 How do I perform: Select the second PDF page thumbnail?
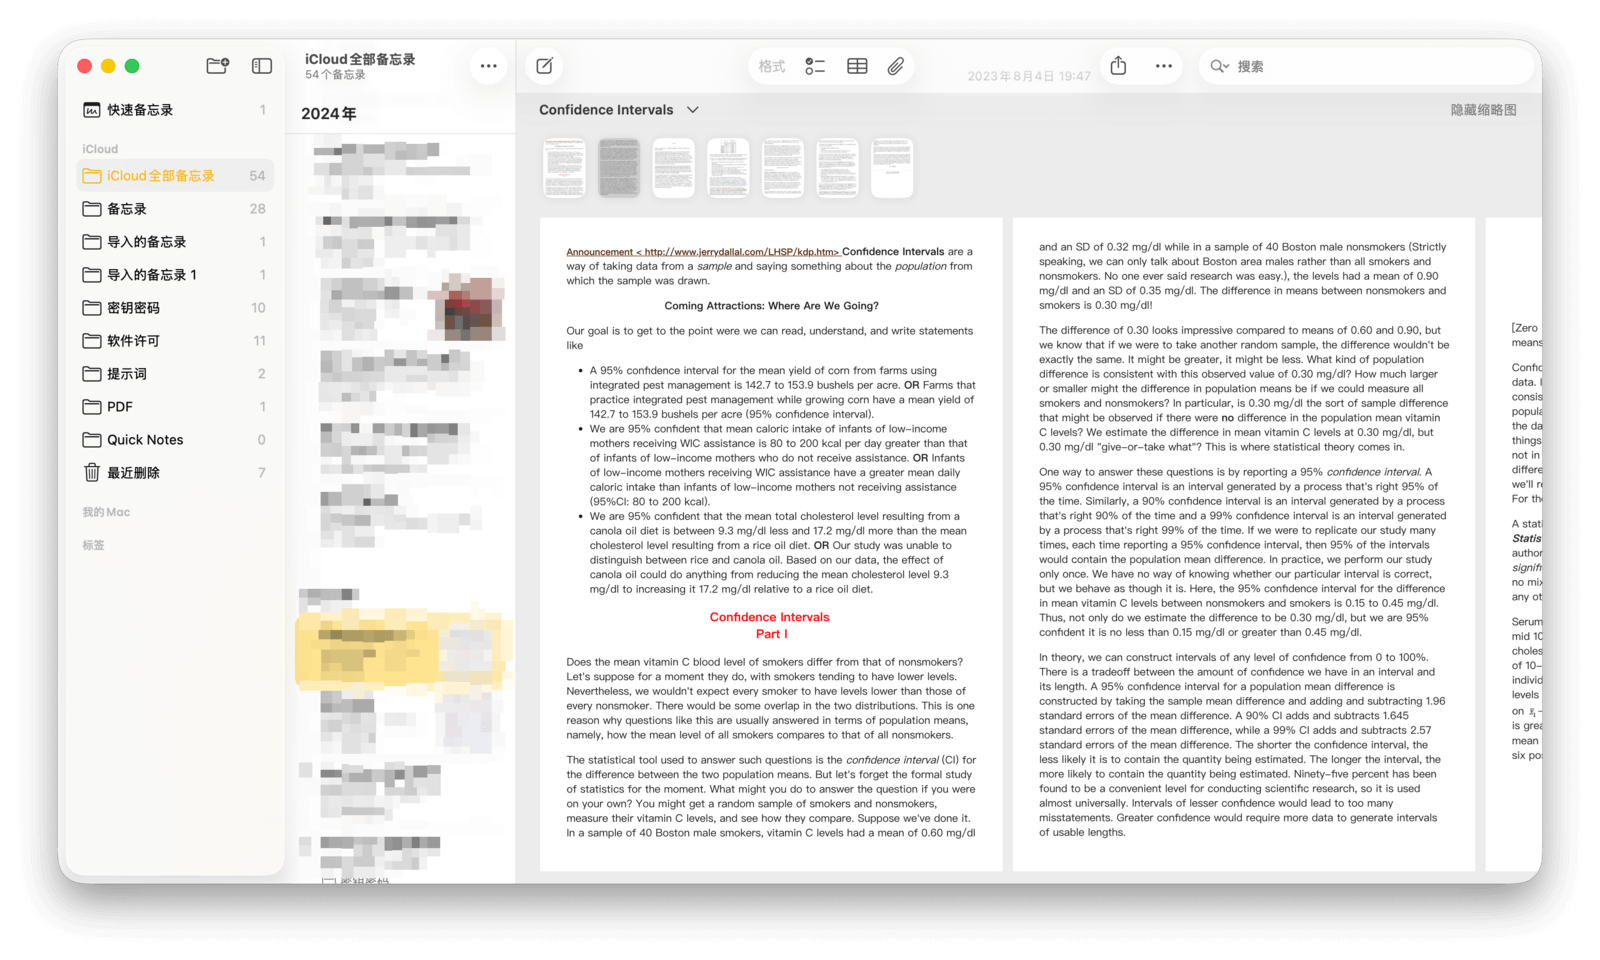click(x=619, y=168)
